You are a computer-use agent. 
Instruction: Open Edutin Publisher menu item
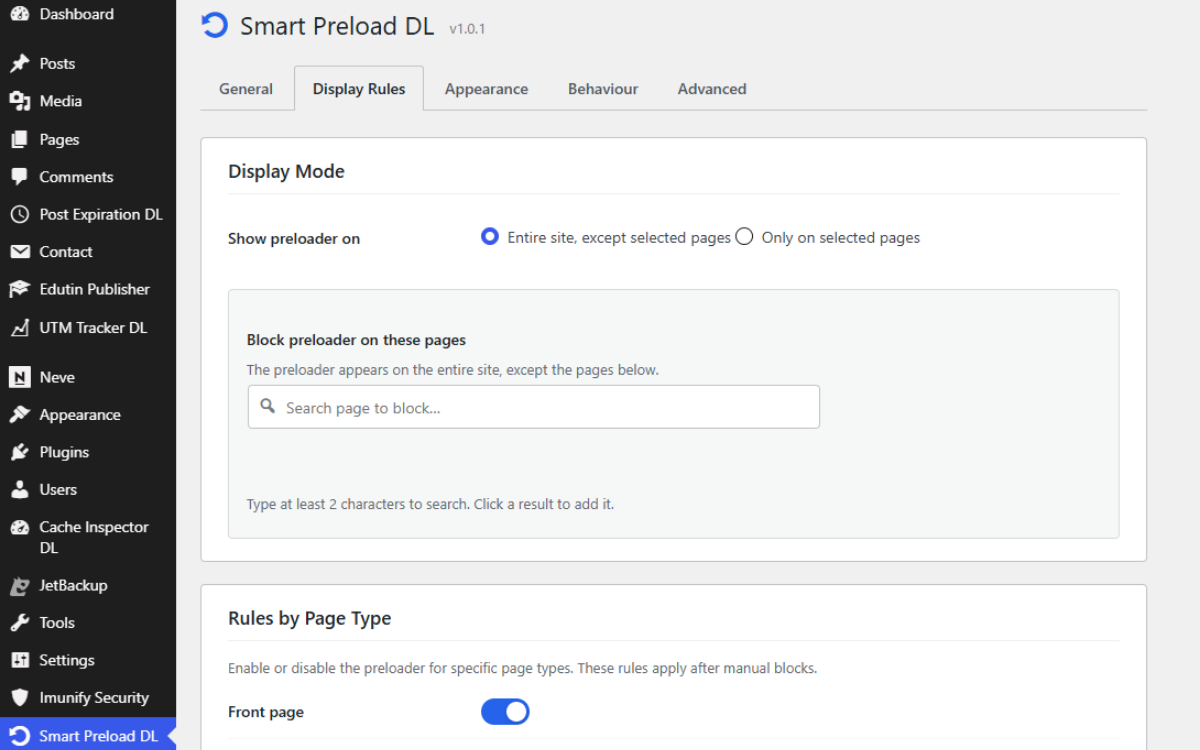[x=88, y=289]
